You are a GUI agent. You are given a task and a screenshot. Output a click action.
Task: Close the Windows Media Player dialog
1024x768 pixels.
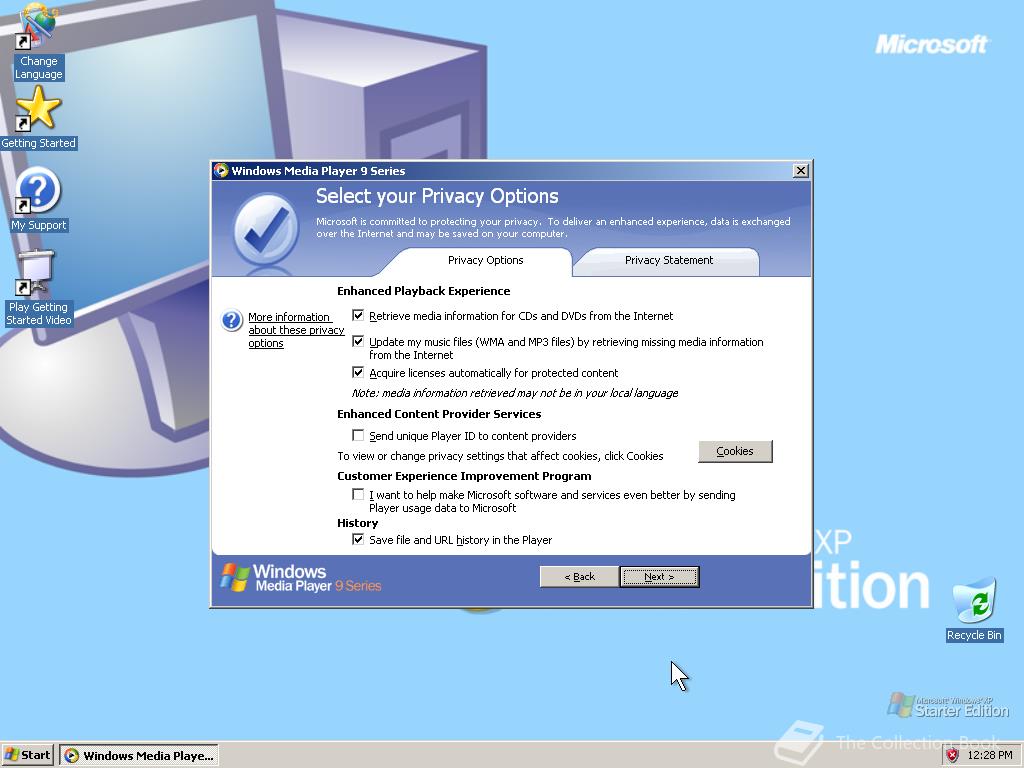(801, 170)
